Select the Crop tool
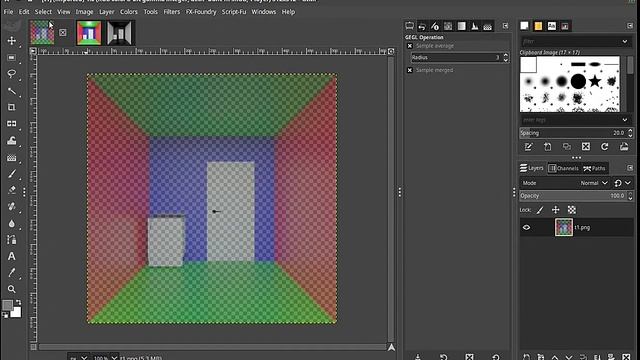Image resolution: width=640 pixels, height=360 pixels. pos(11,107)
